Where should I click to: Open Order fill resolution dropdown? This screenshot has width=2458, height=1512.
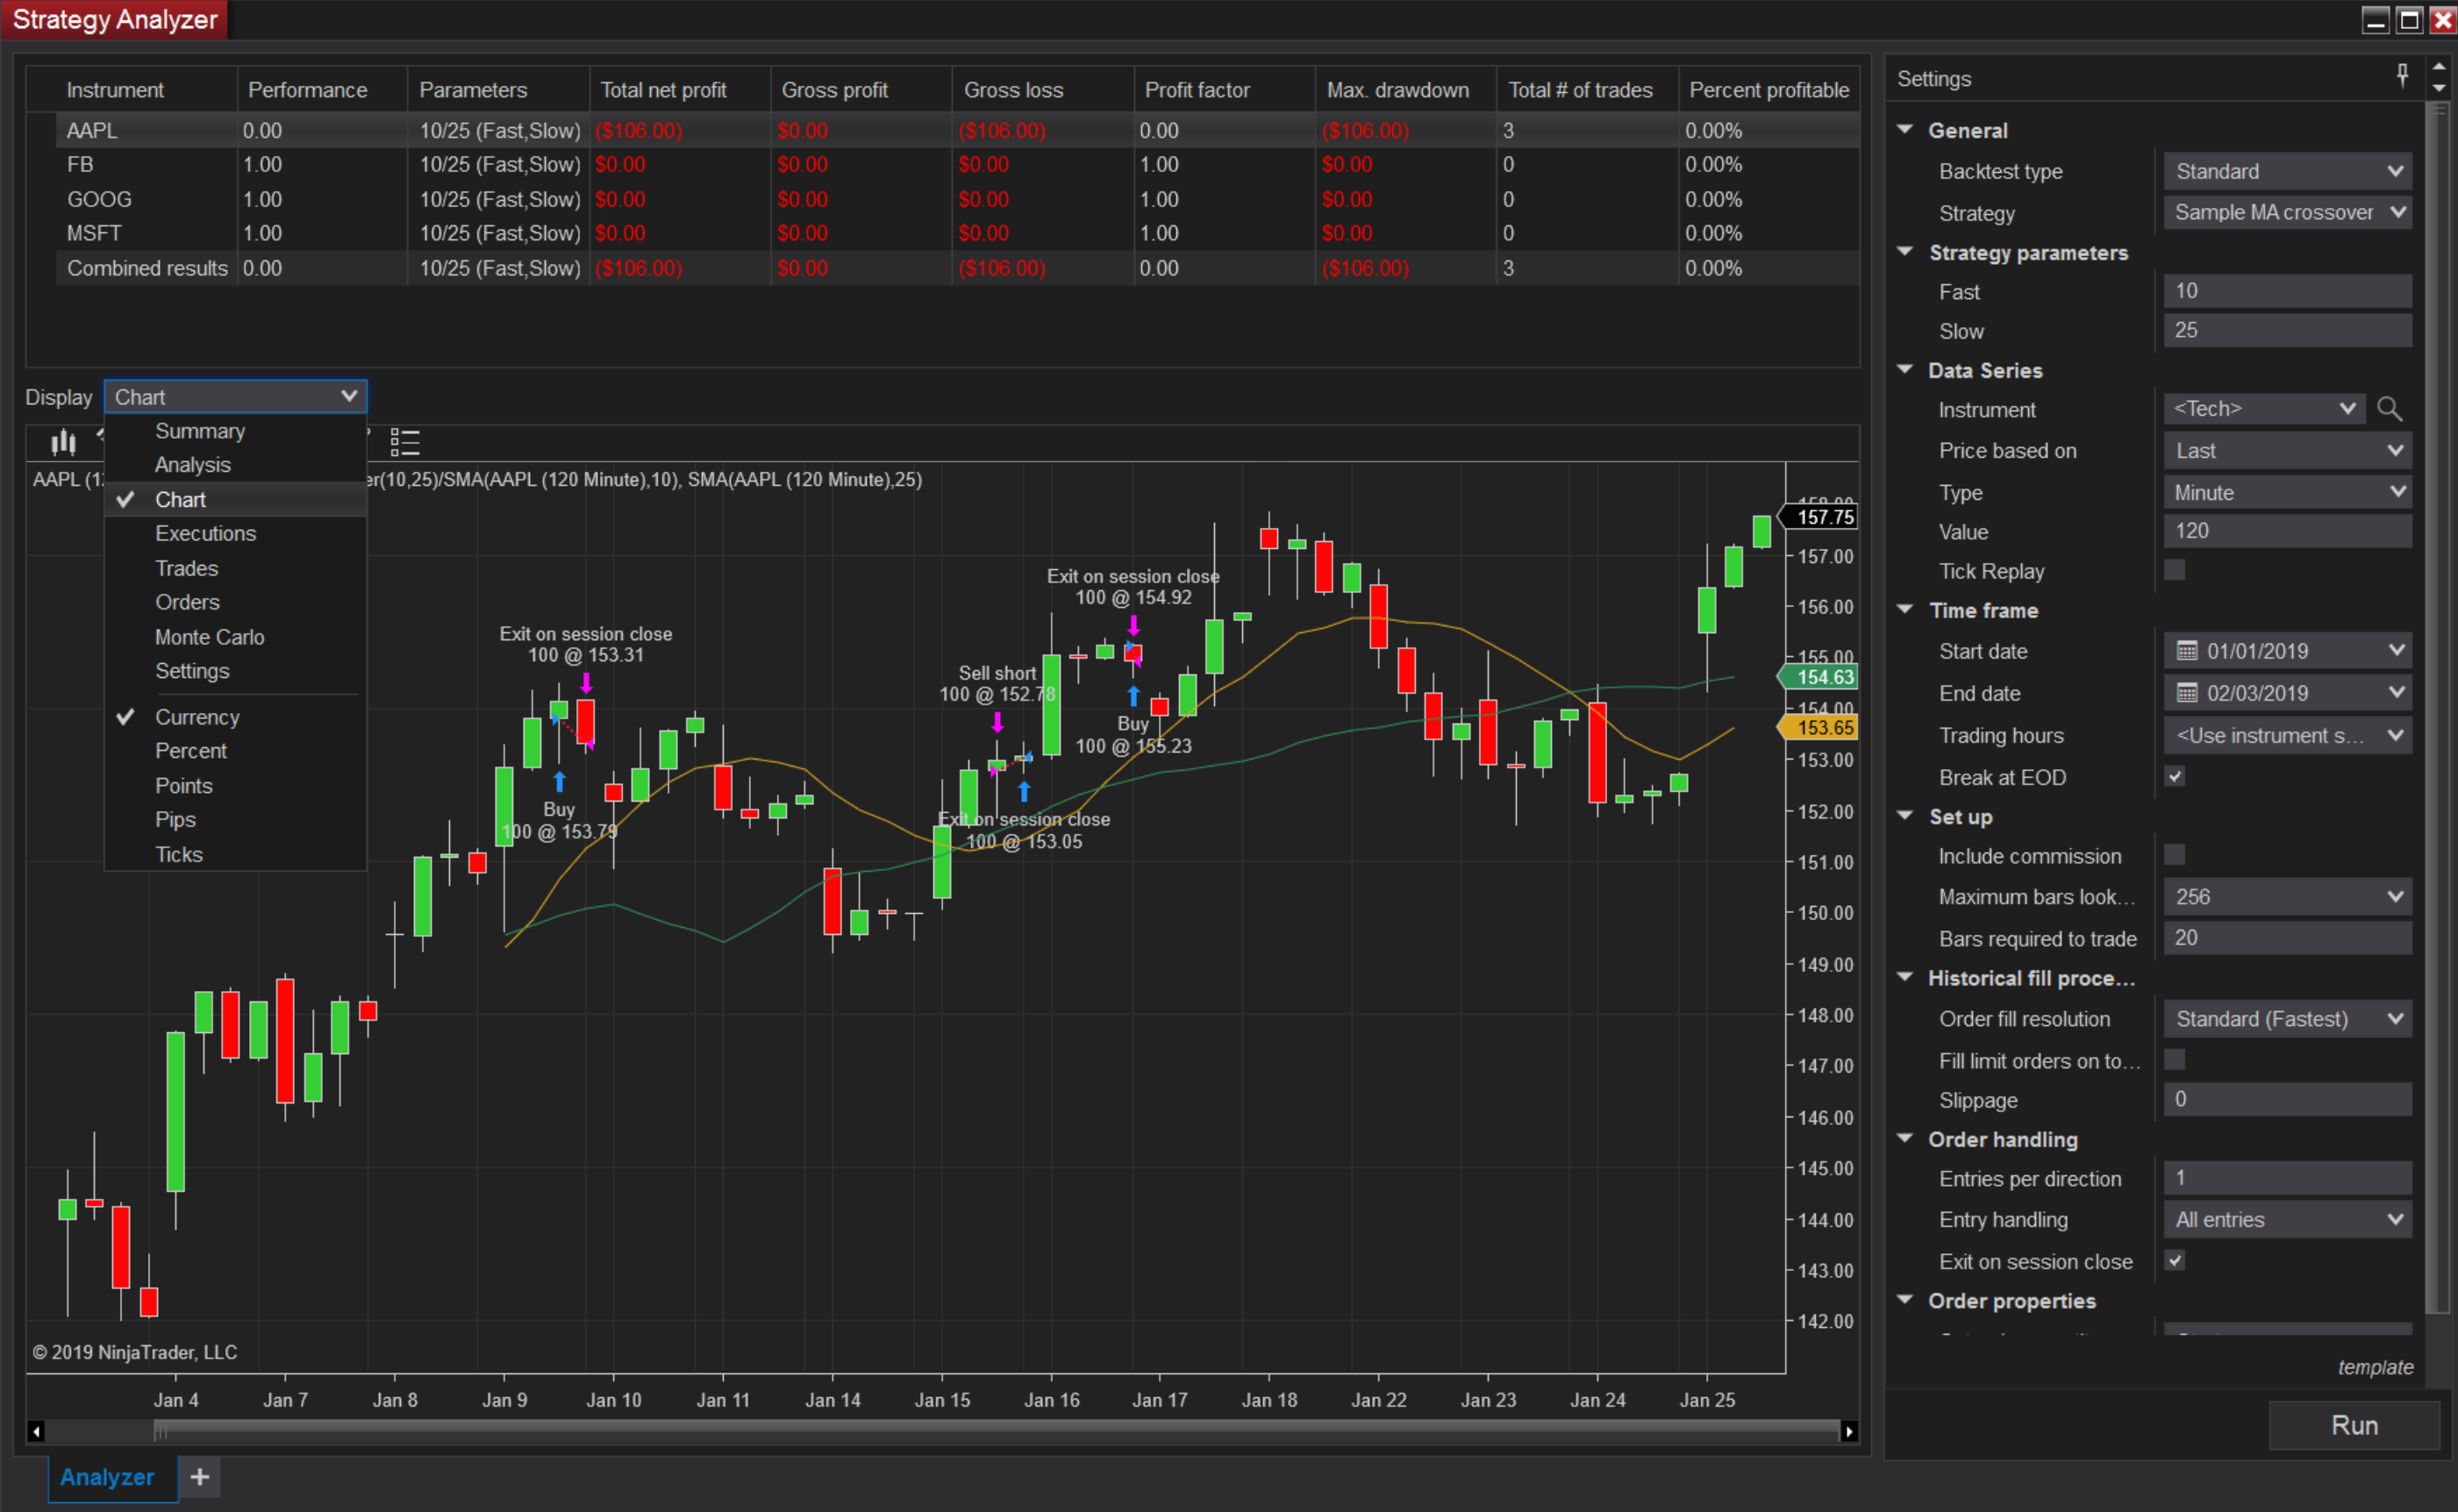coord(2287,1019)
